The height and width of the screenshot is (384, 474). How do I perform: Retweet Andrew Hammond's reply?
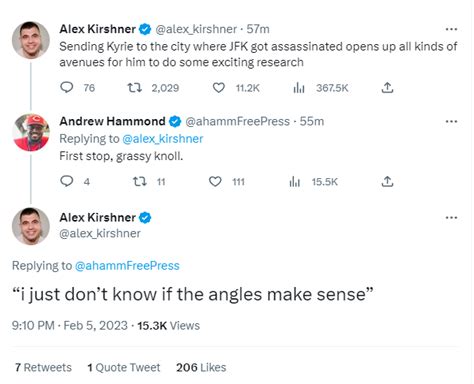pos(139,182)
